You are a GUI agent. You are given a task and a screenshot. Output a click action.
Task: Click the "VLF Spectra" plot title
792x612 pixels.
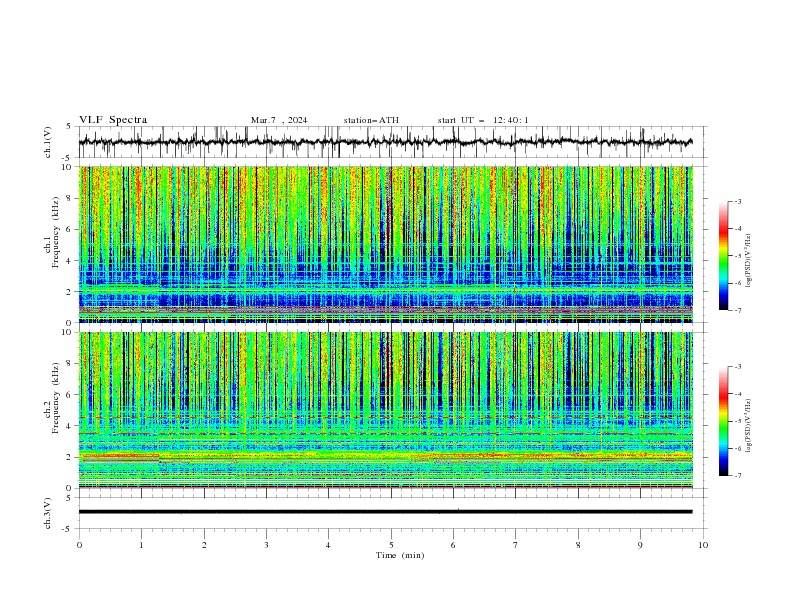[x=113, y=120]
